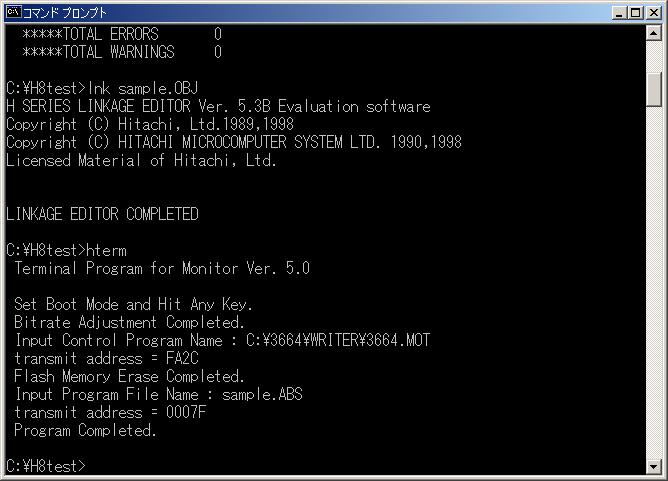Click the 'transmit address = FA2C' line
668x481 pixels.
point(107,358)
